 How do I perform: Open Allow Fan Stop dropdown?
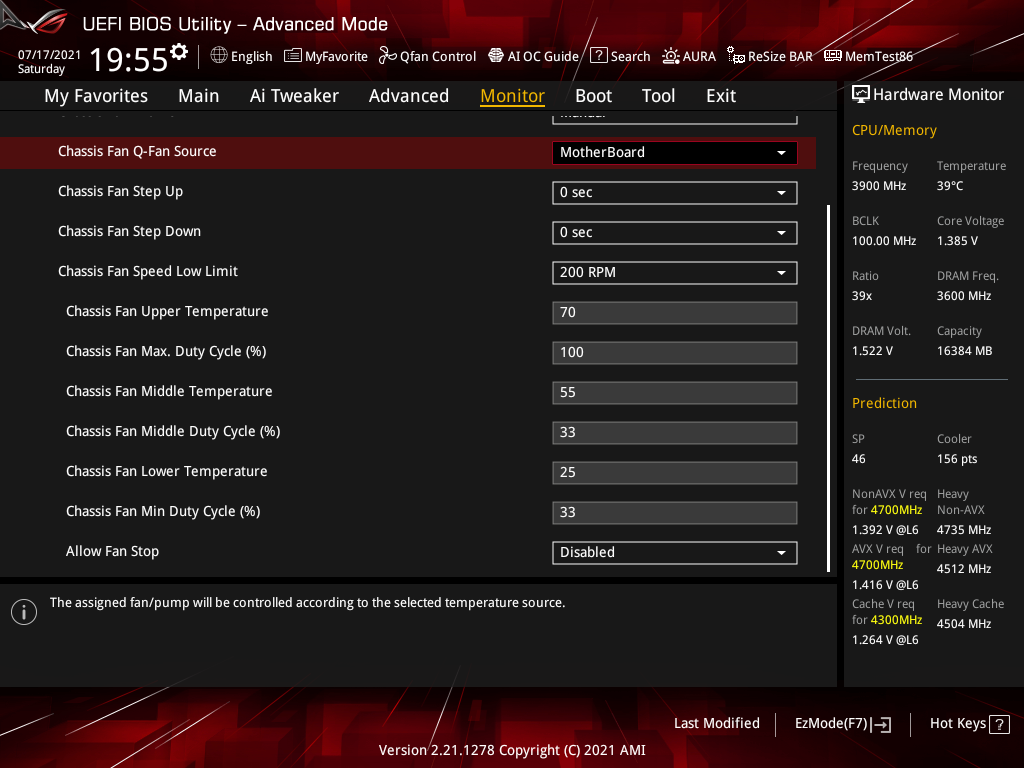tap(675, 552)
